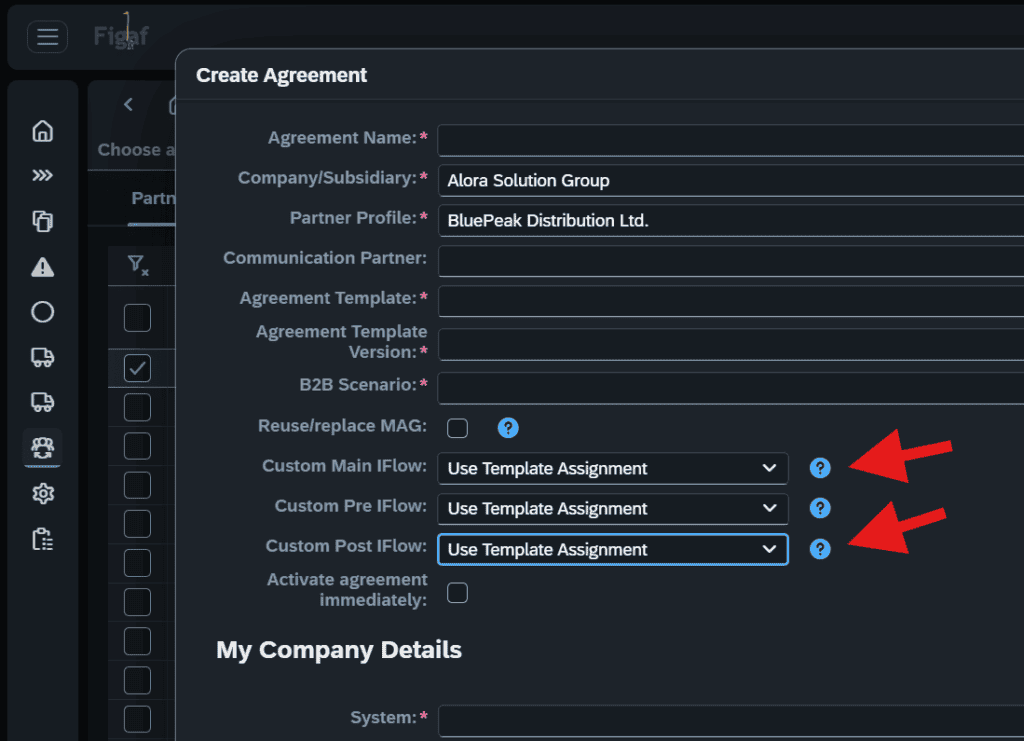Enable Activate agreement immediately checkbox
This screenshot has height=741, width=1024.
(457, 593)
